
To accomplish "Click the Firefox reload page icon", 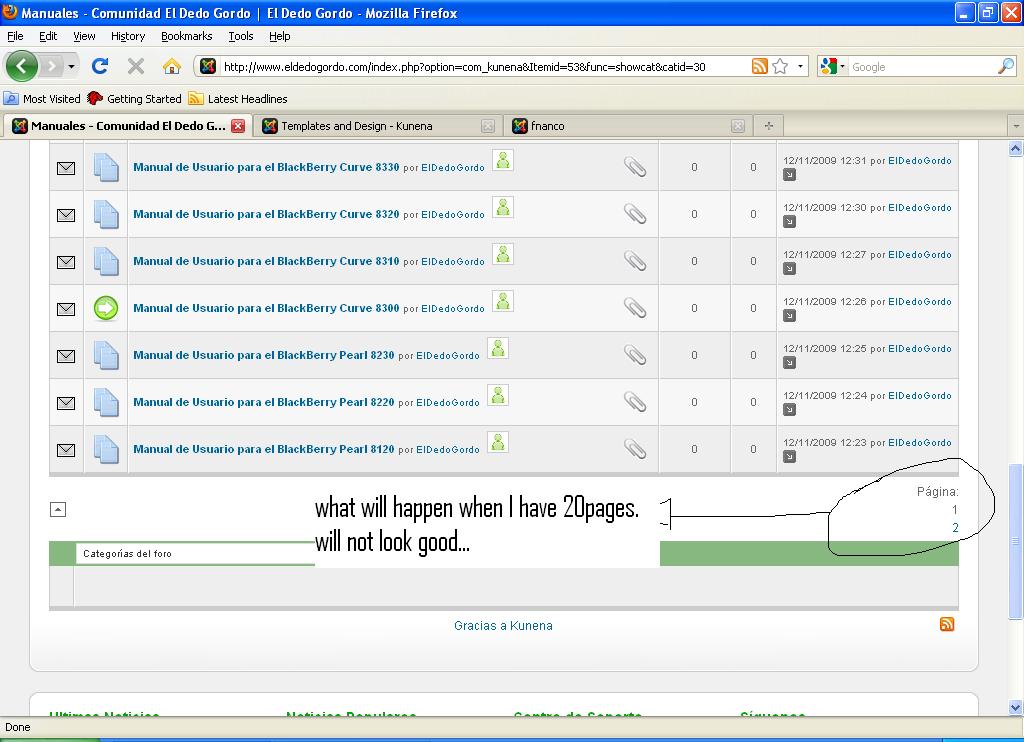I will click(x=99, y=66).
